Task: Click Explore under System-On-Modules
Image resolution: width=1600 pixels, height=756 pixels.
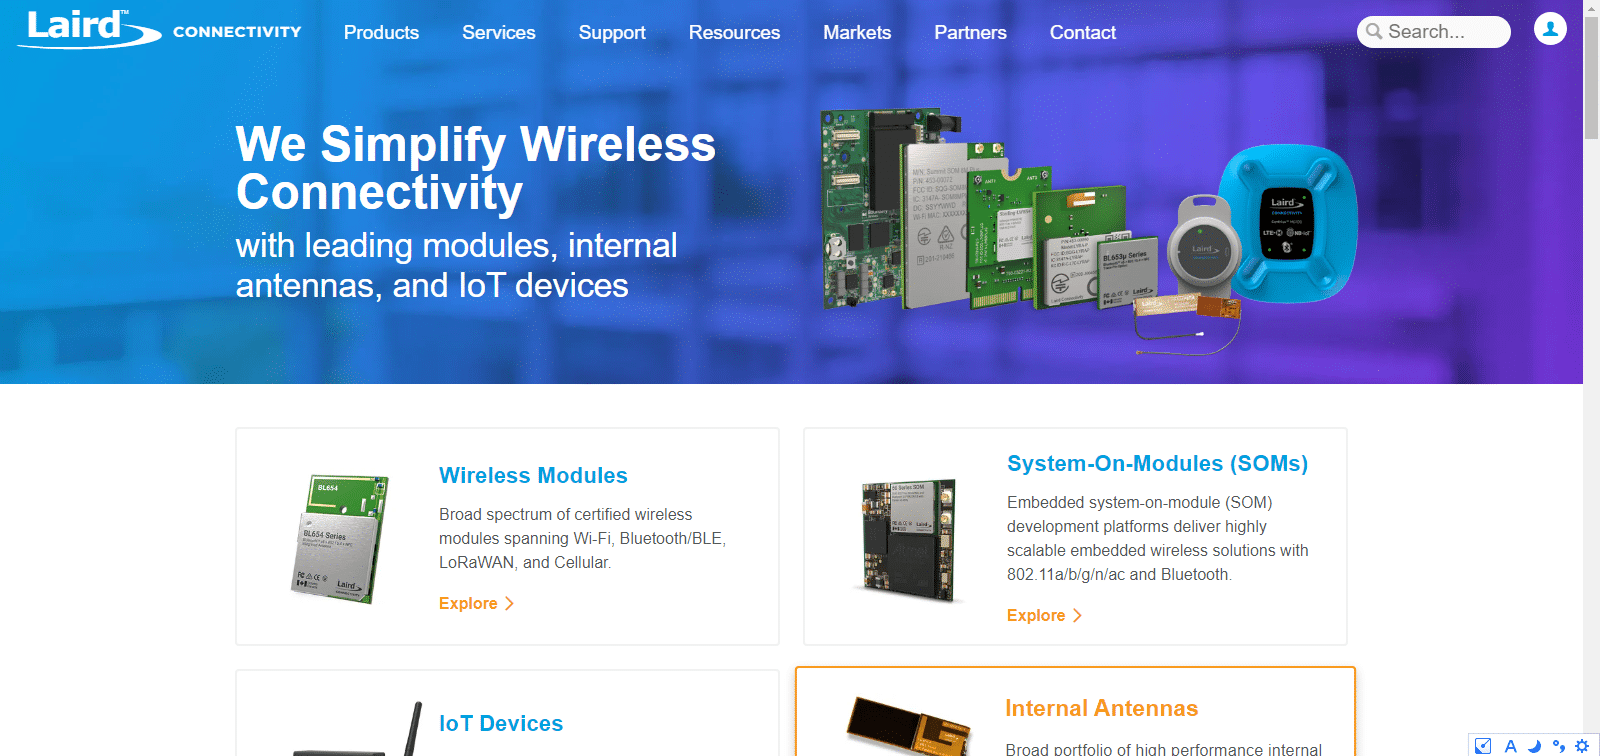Action: (1044, 615)
